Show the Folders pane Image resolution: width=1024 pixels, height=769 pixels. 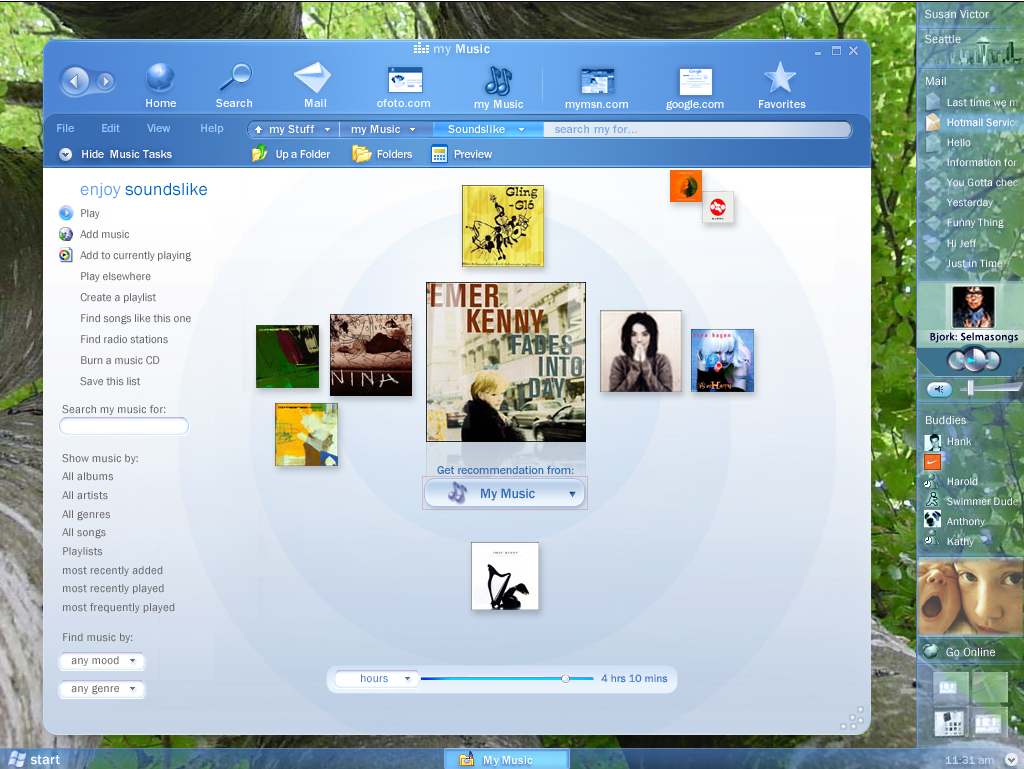point(382,154)
